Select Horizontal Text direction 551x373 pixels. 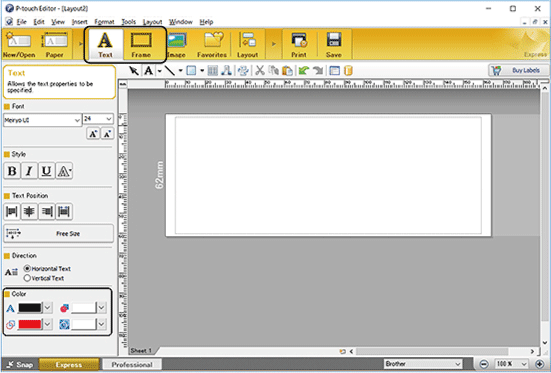pos(47,269)
